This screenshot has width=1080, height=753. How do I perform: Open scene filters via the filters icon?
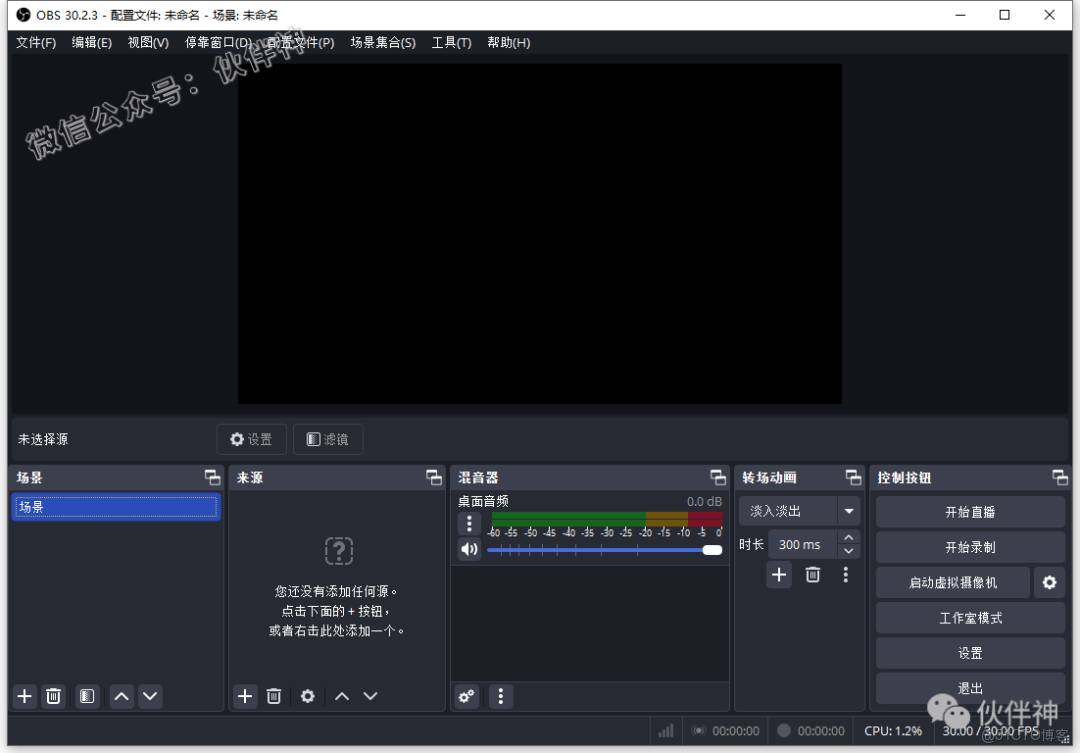(x=87, y=696)
